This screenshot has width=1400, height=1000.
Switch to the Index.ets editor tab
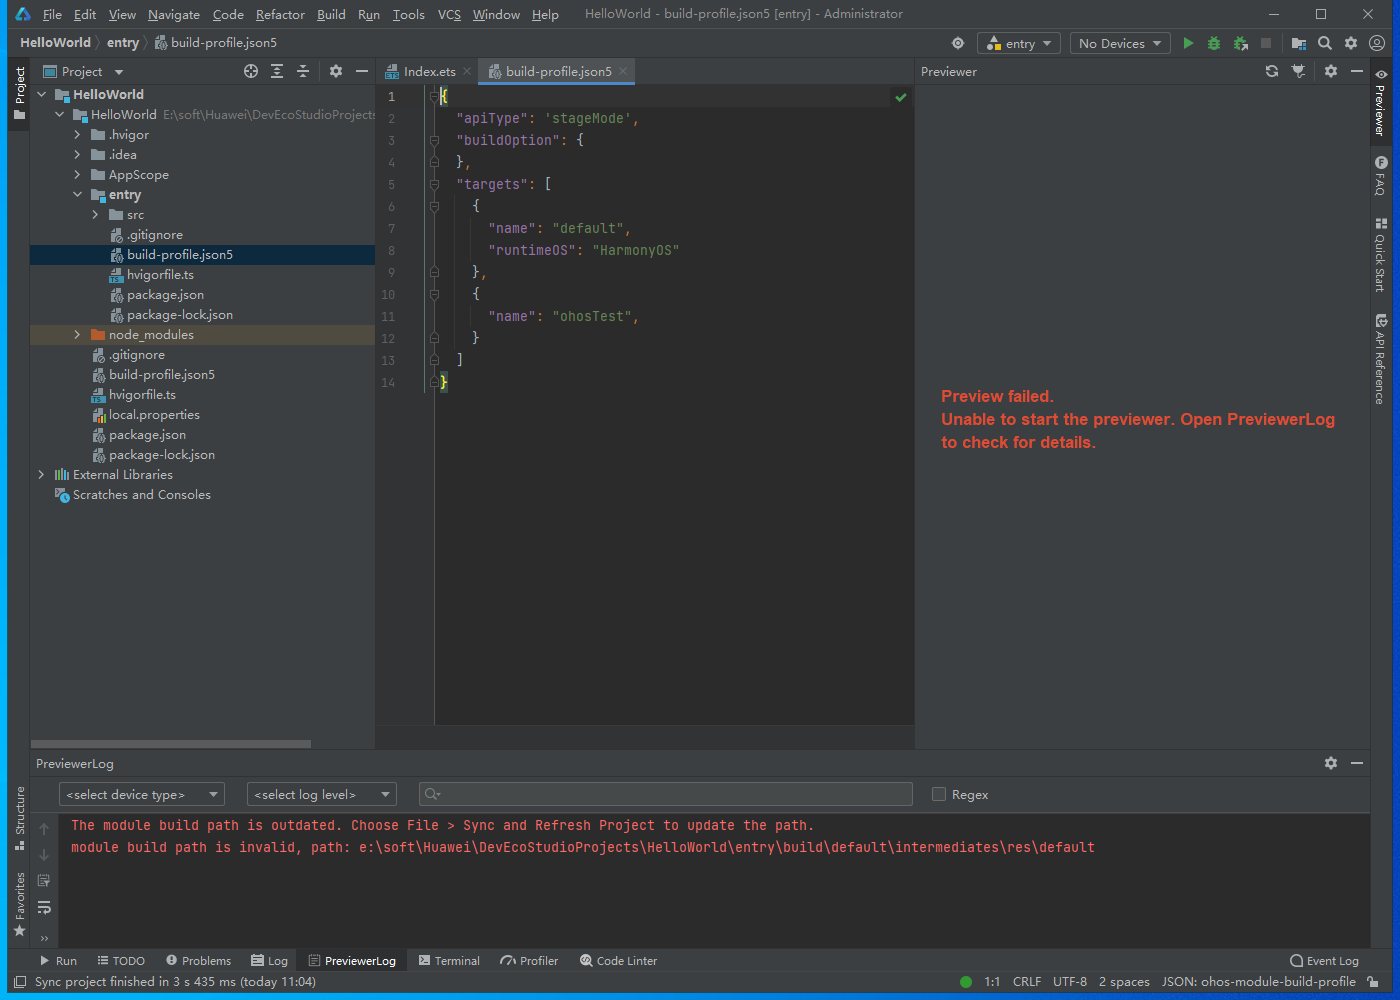coord(429,71)
